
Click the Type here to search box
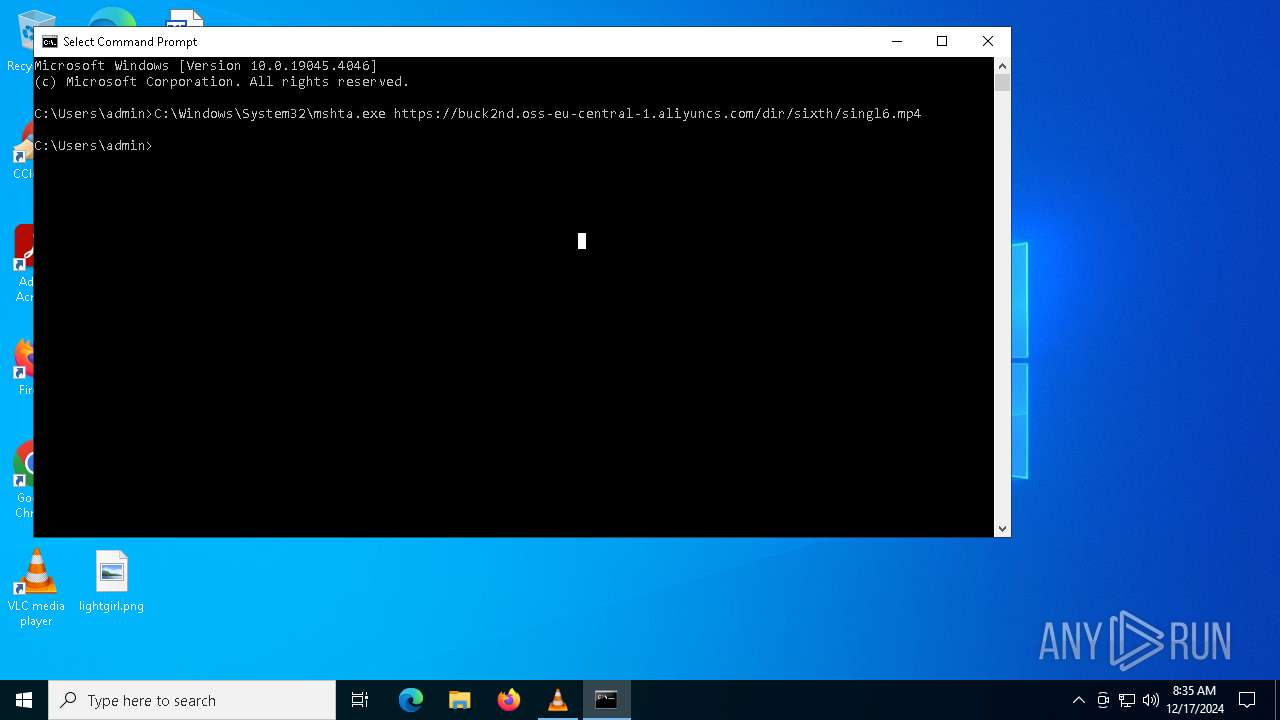point(192,700)
